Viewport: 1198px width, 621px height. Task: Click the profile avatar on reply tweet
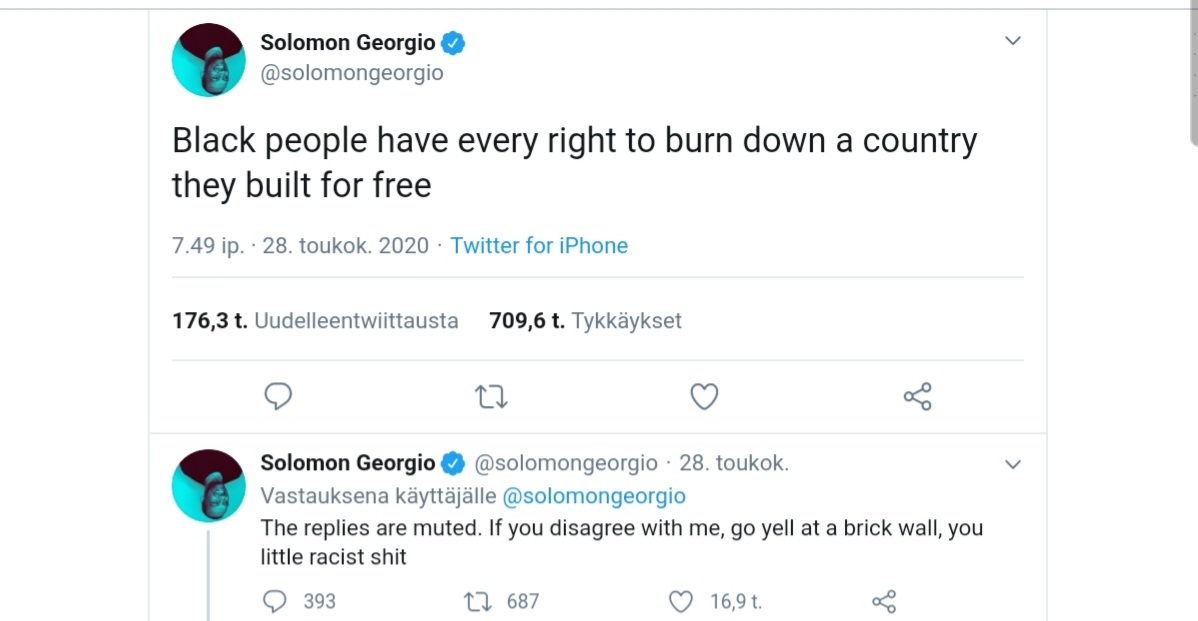(x=209, y=485)
